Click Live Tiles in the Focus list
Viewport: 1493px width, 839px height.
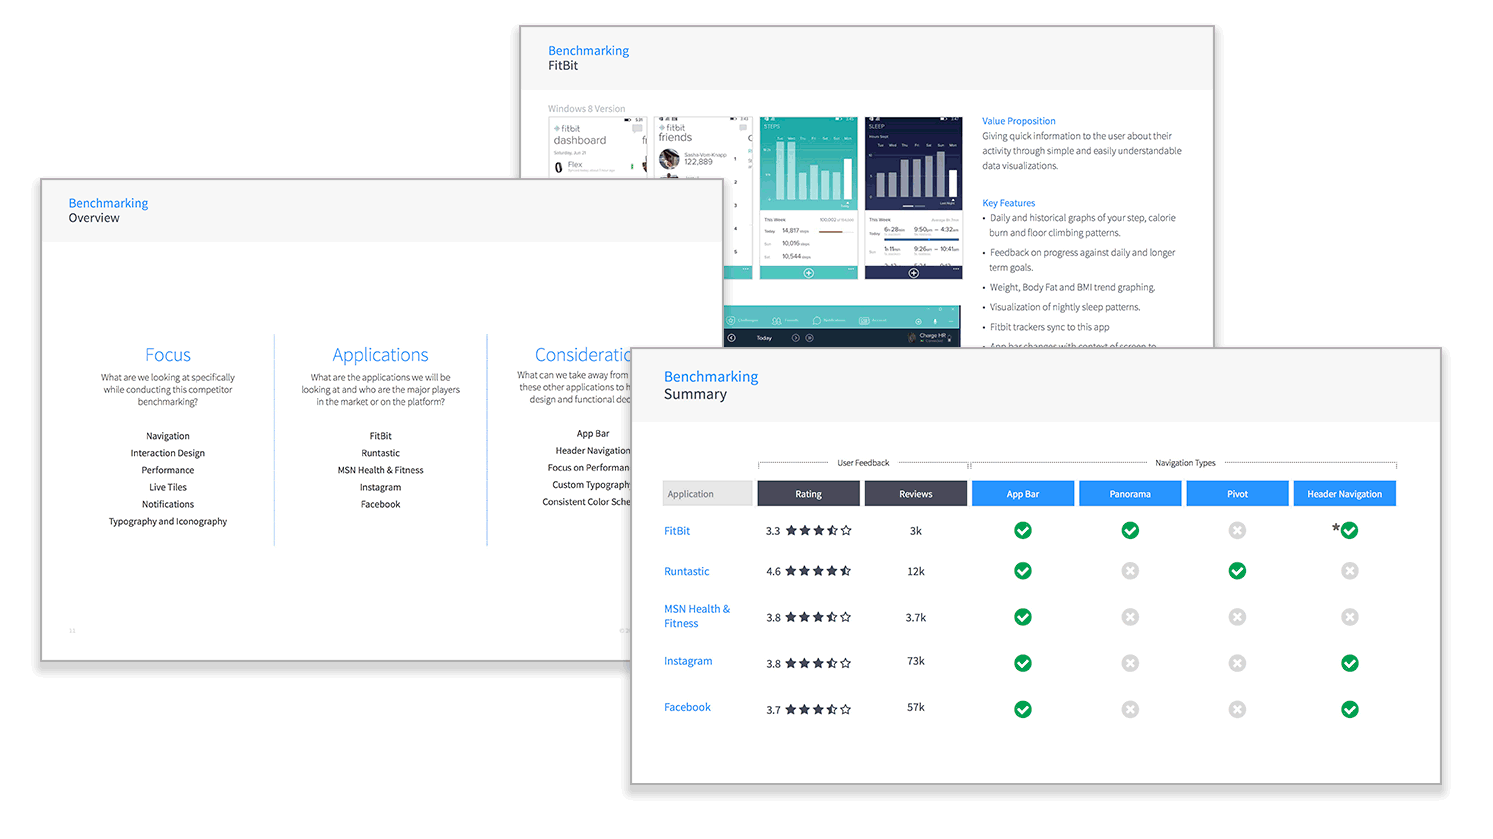point(168,487)
